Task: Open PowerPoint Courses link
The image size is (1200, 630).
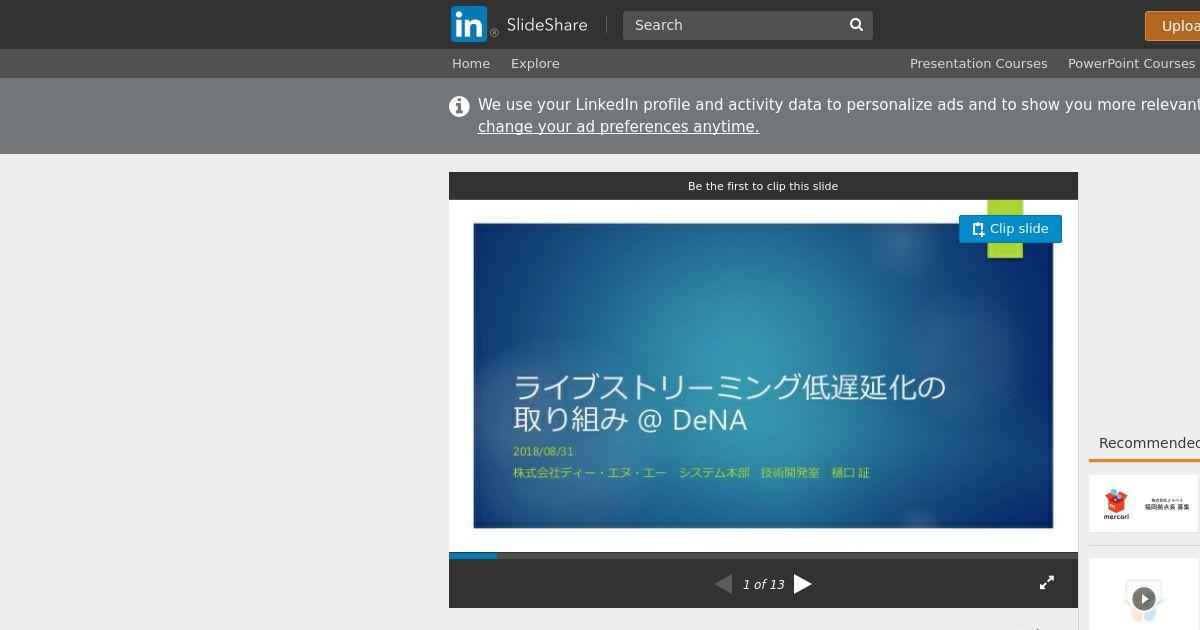Action: pos(1131,63)
